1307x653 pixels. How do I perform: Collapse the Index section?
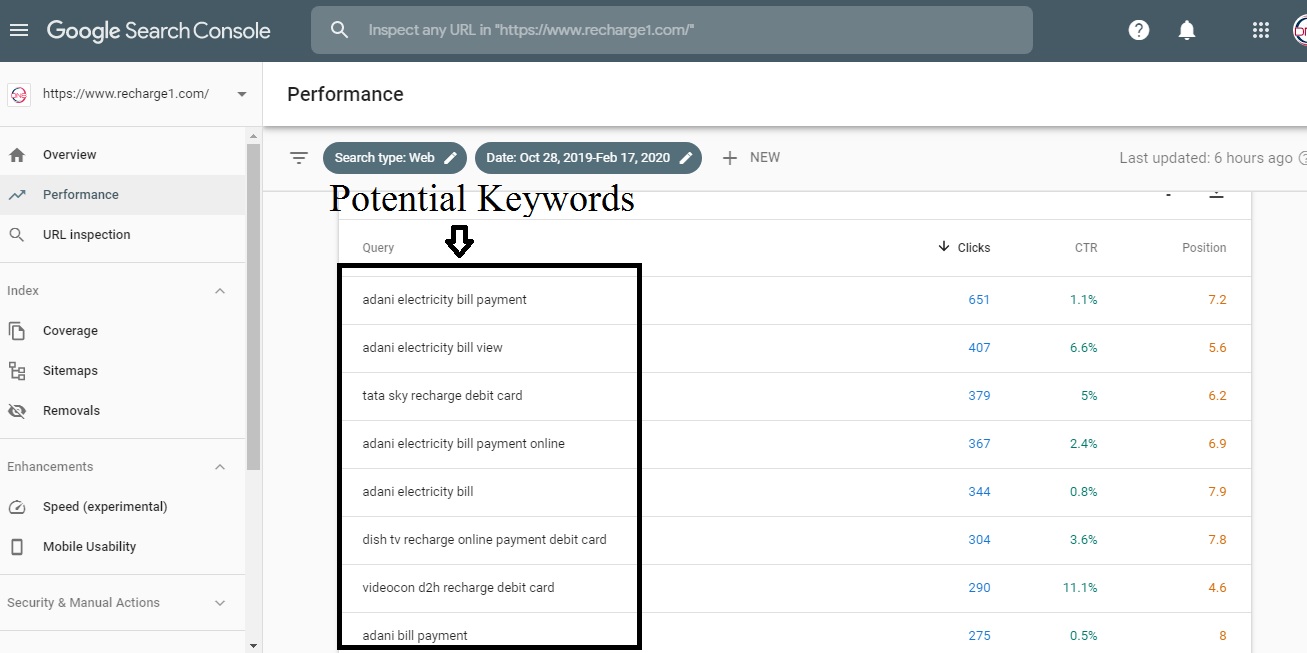pyautogui.click(x=220, y=291)
